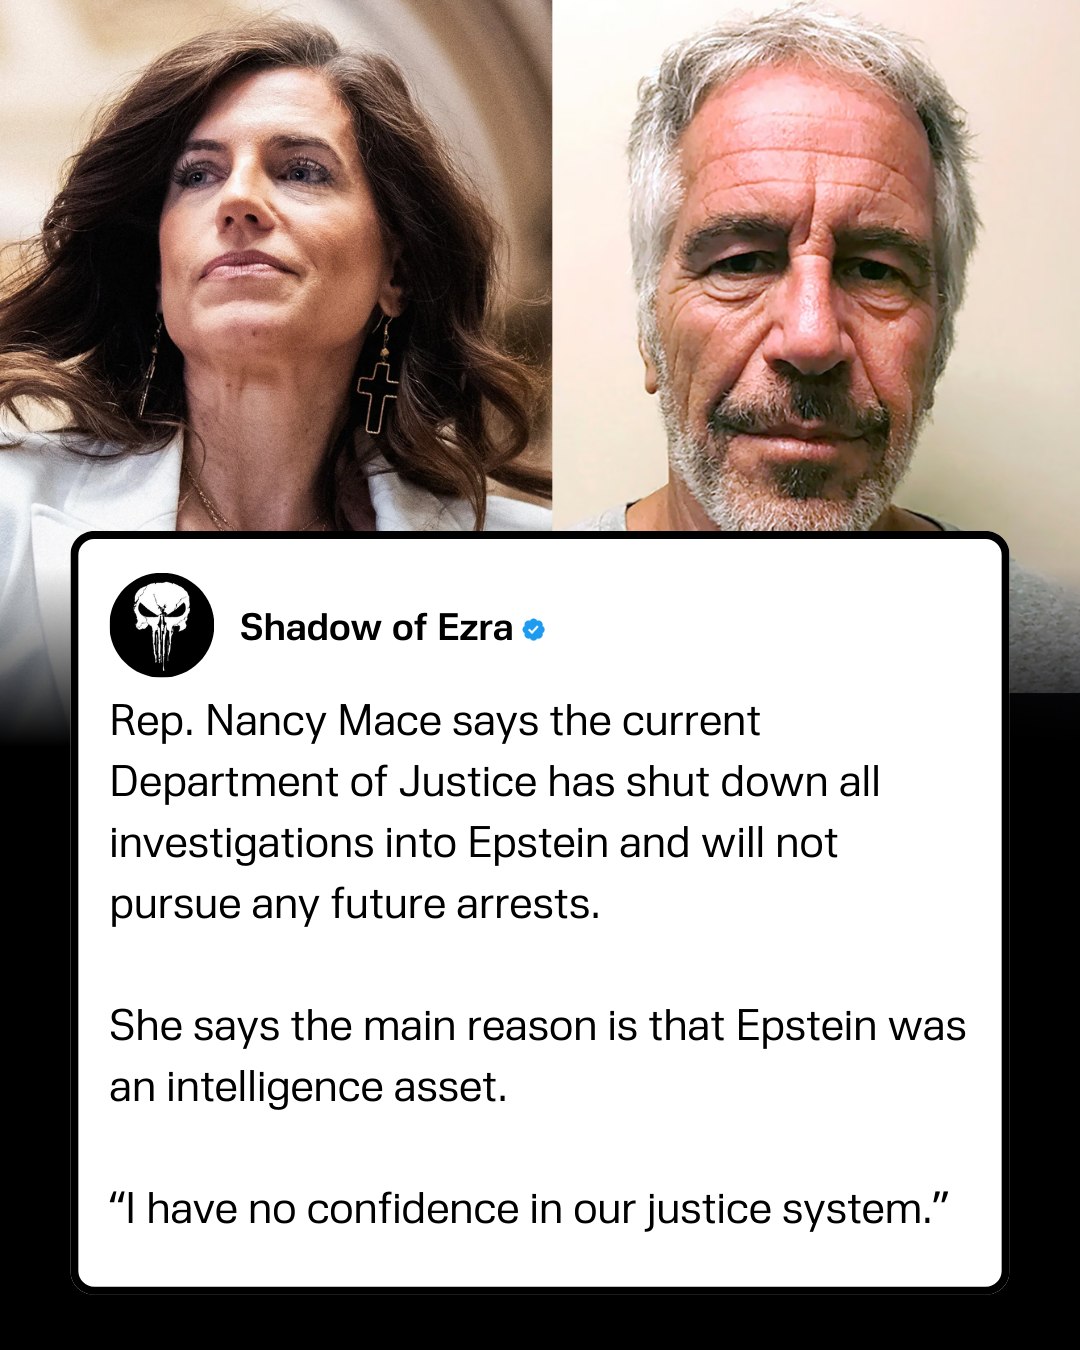Click the blue verified checkmark badge
Viewport: 1080px width, 1350px height.
click(x=534, y=630)
